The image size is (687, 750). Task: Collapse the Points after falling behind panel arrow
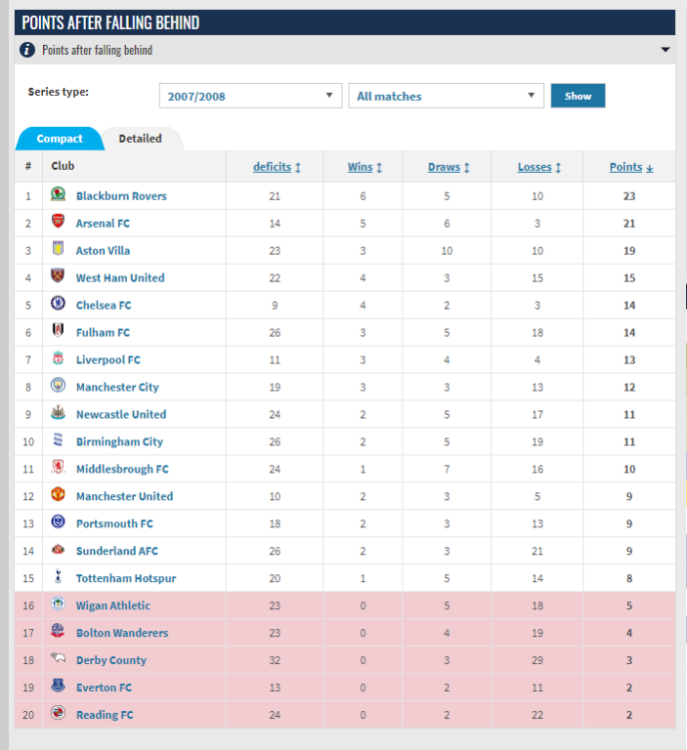pos(665,50)
